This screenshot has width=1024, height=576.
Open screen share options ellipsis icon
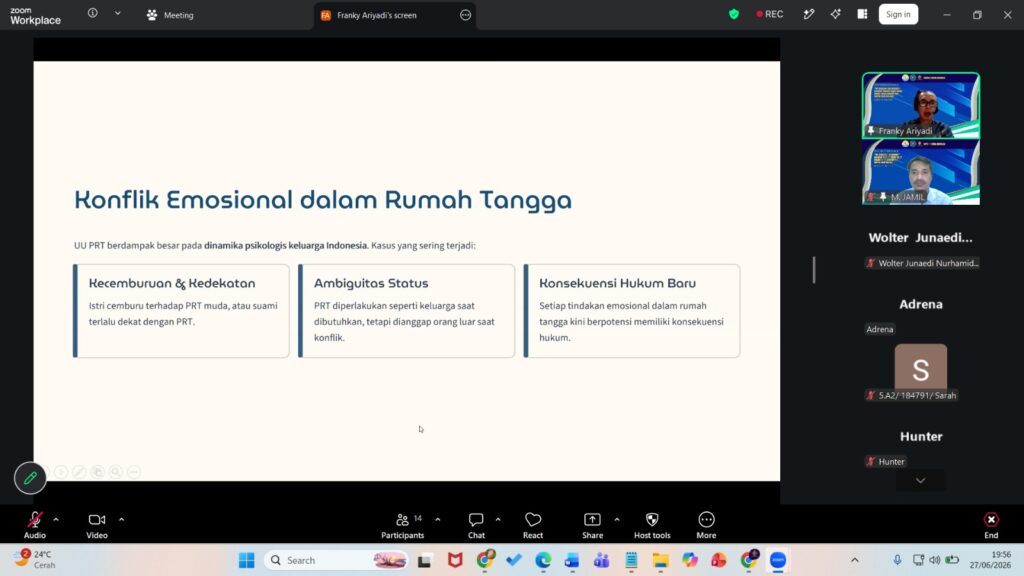click(x=465, y=15)
